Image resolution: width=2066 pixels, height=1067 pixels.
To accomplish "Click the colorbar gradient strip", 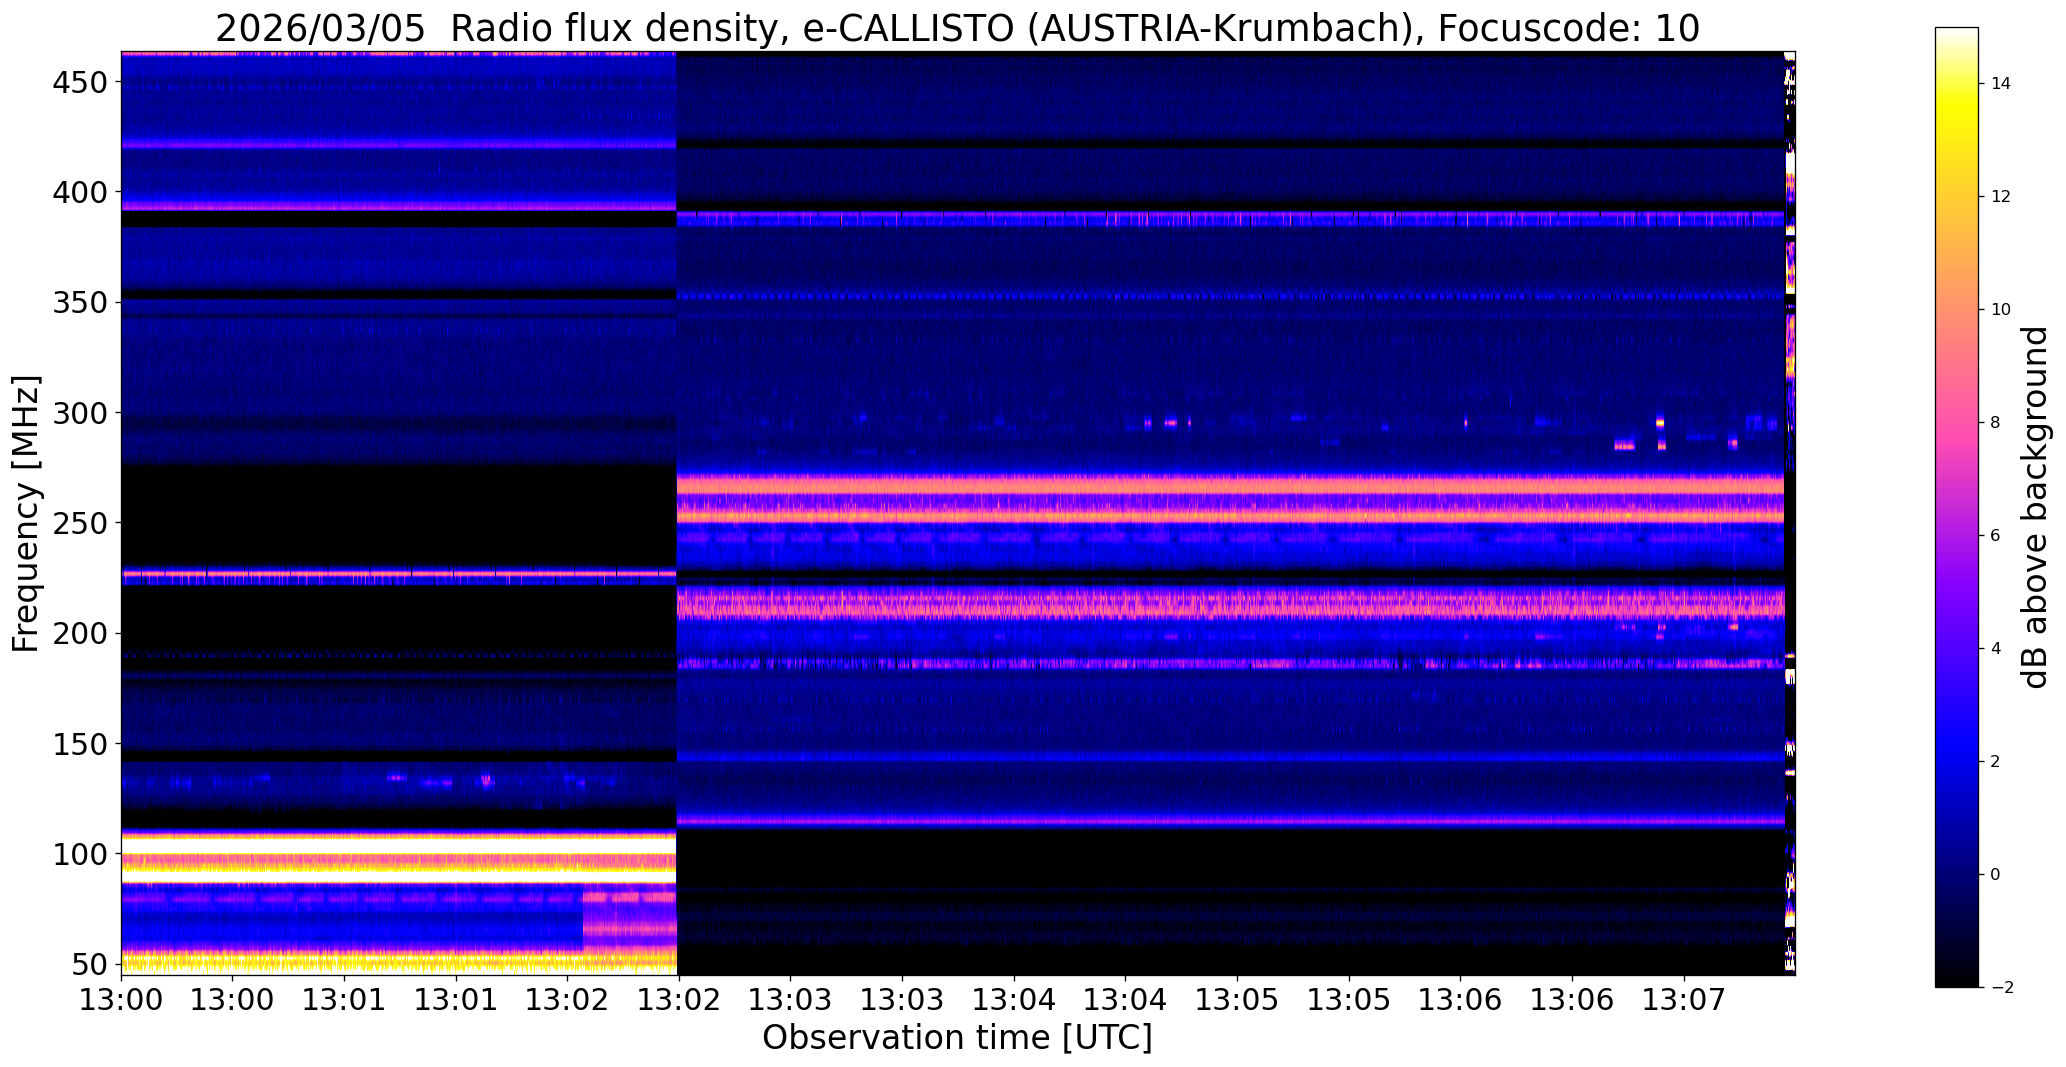I will (1957, 507).
